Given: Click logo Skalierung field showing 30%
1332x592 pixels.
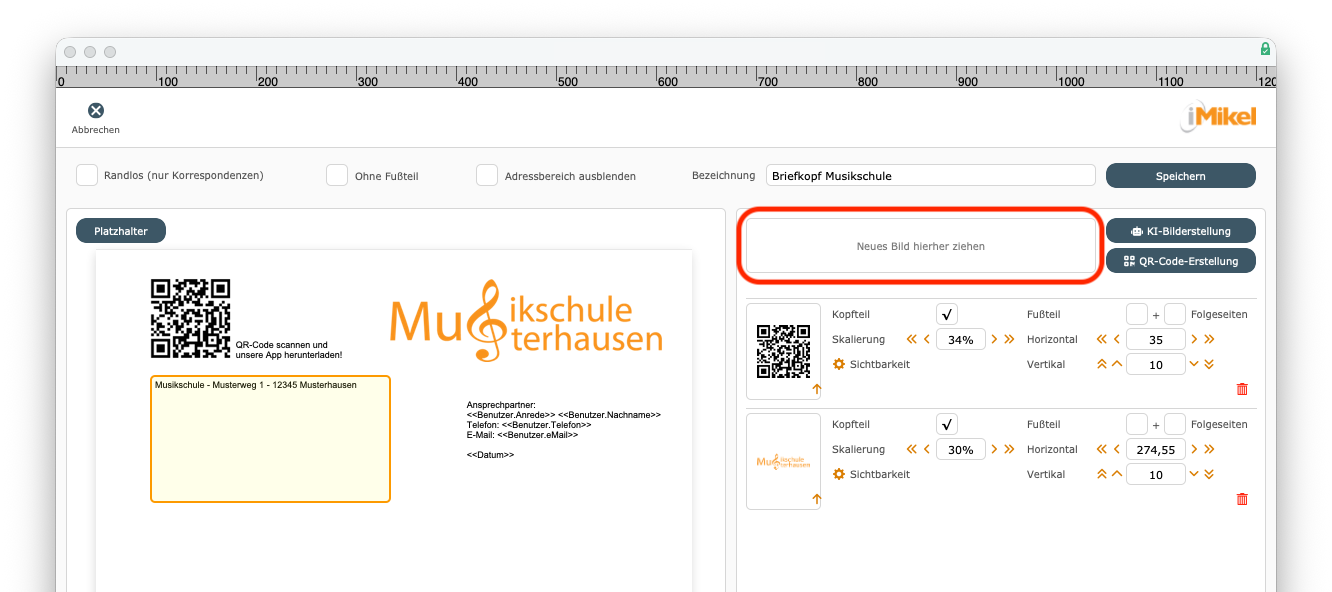Looking at the screenshot, I should point(961,449).
